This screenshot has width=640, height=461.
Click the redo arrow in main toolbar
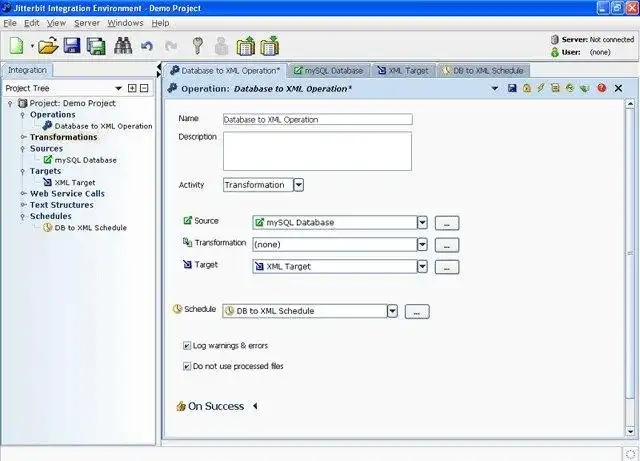click(x=171, y=46)
